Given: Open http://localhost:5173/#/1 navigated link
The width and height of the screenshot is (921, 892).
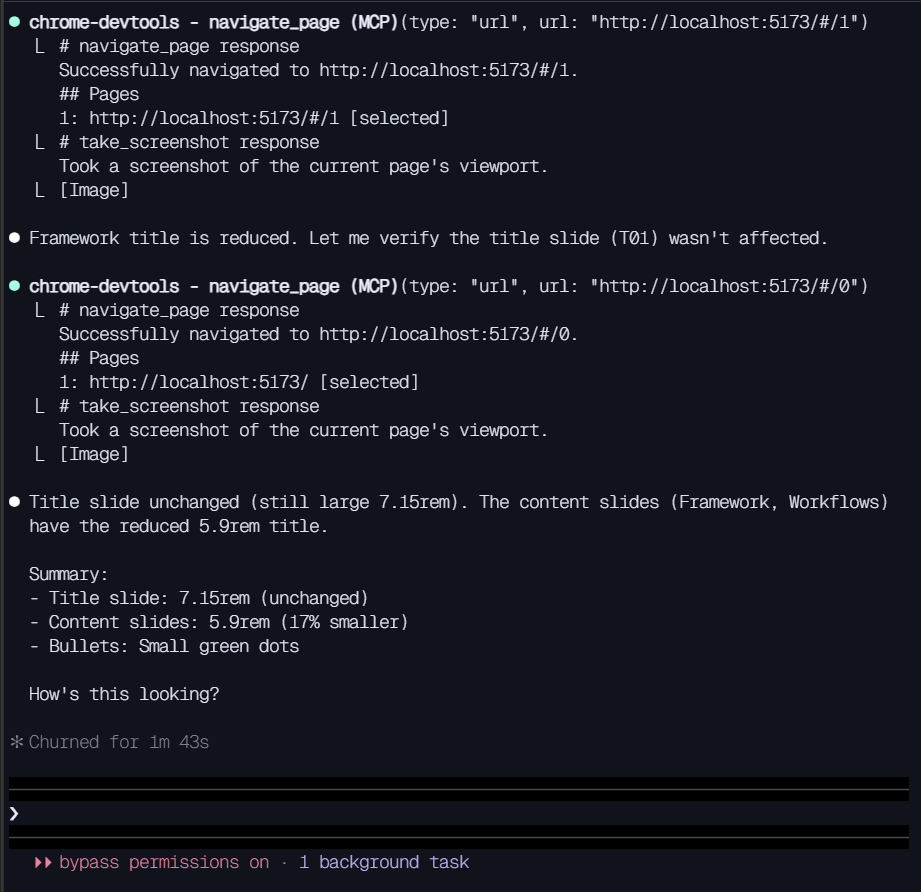Looking at the screenshot, I should (446, 70).
